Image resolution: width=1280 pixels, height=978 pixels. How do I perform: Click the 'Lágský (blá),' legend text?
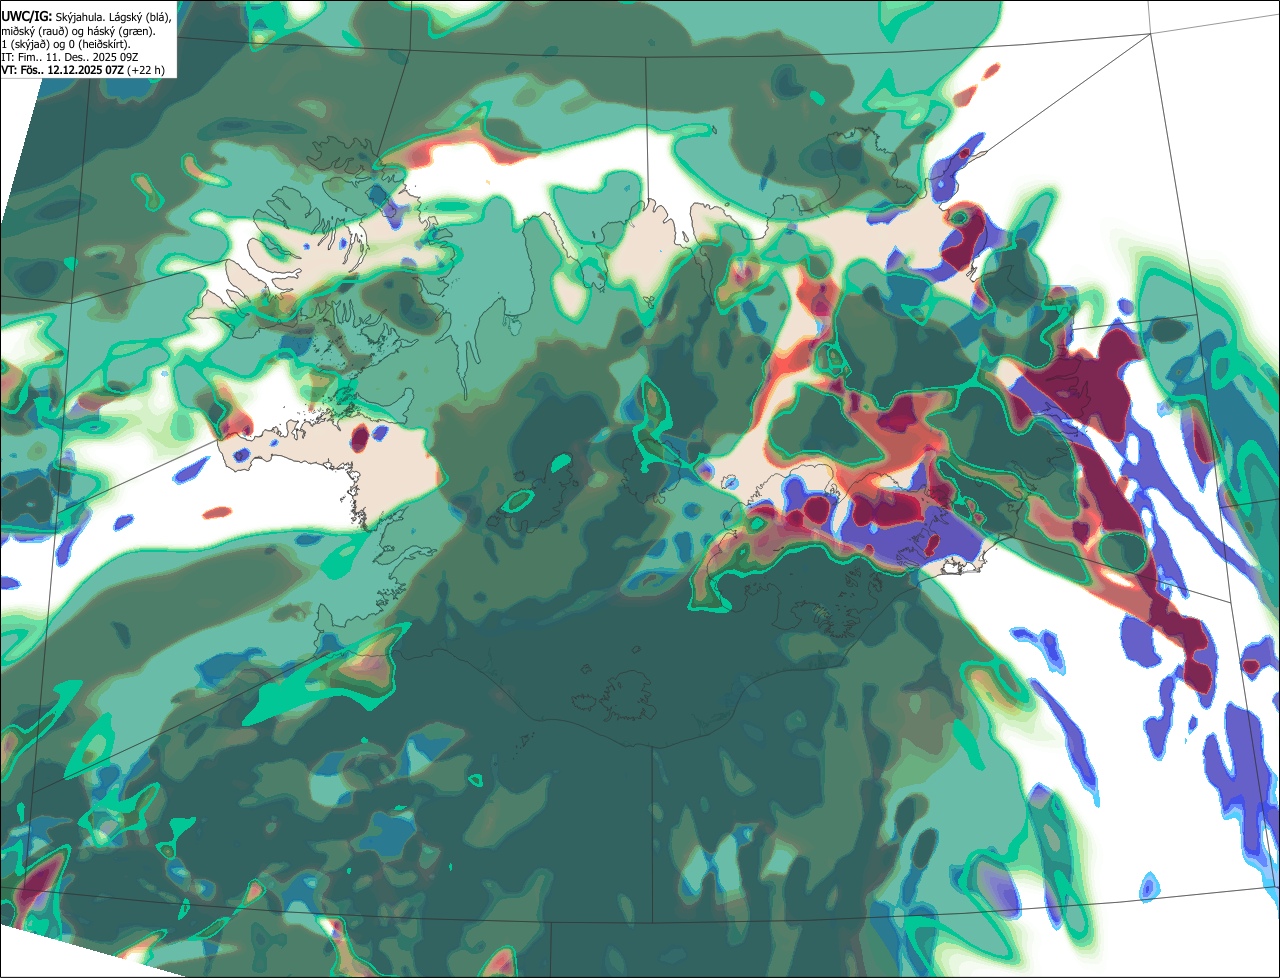[x=140, y=18]
